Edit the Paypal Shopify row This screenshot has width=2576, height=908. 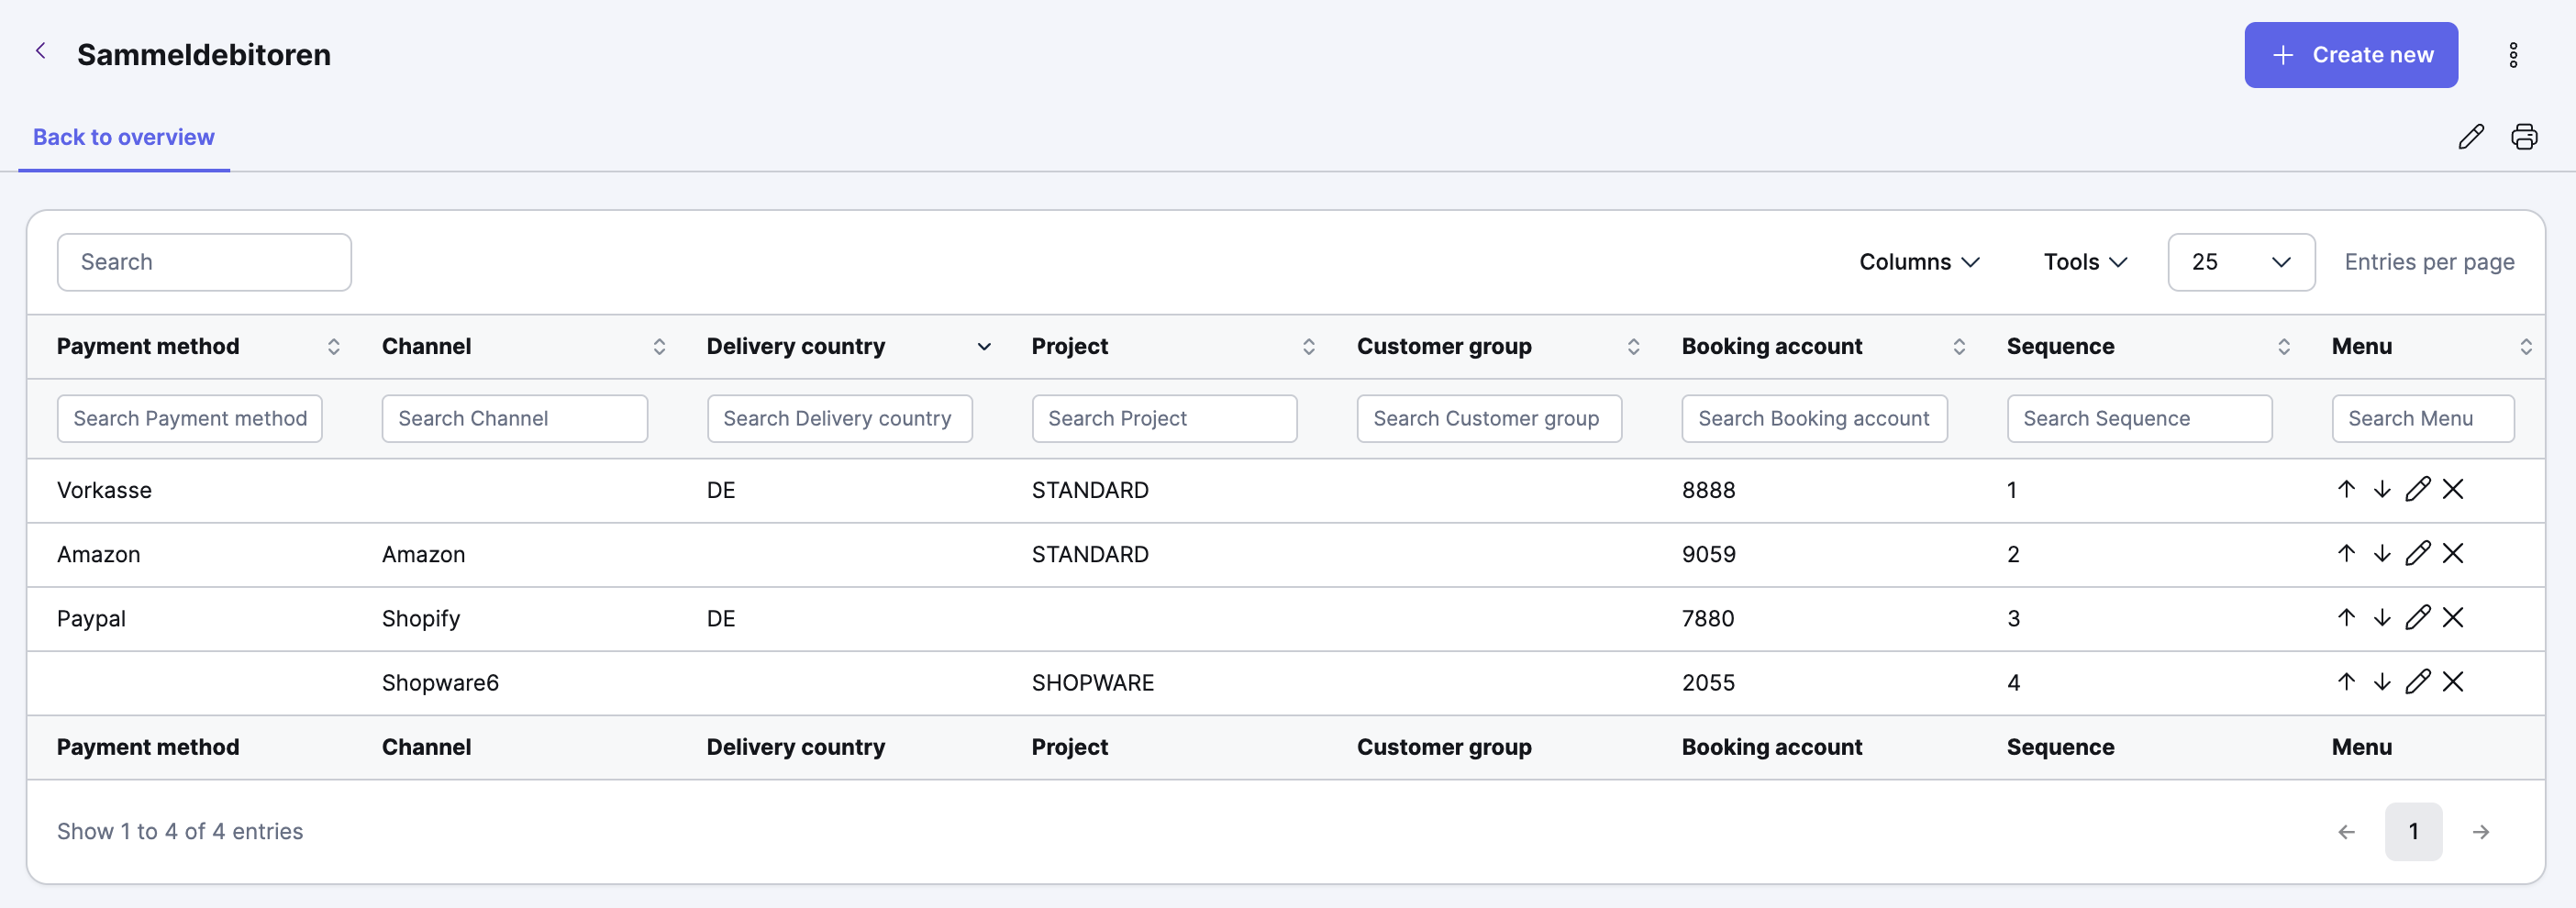click(2418, 617)
